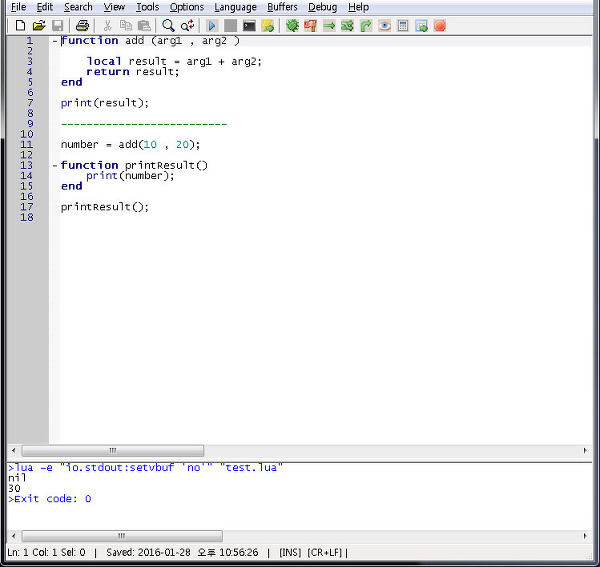Screen dimensions: 600x567
Task: Click the 'return result;' line
Action: pos(133,72)
